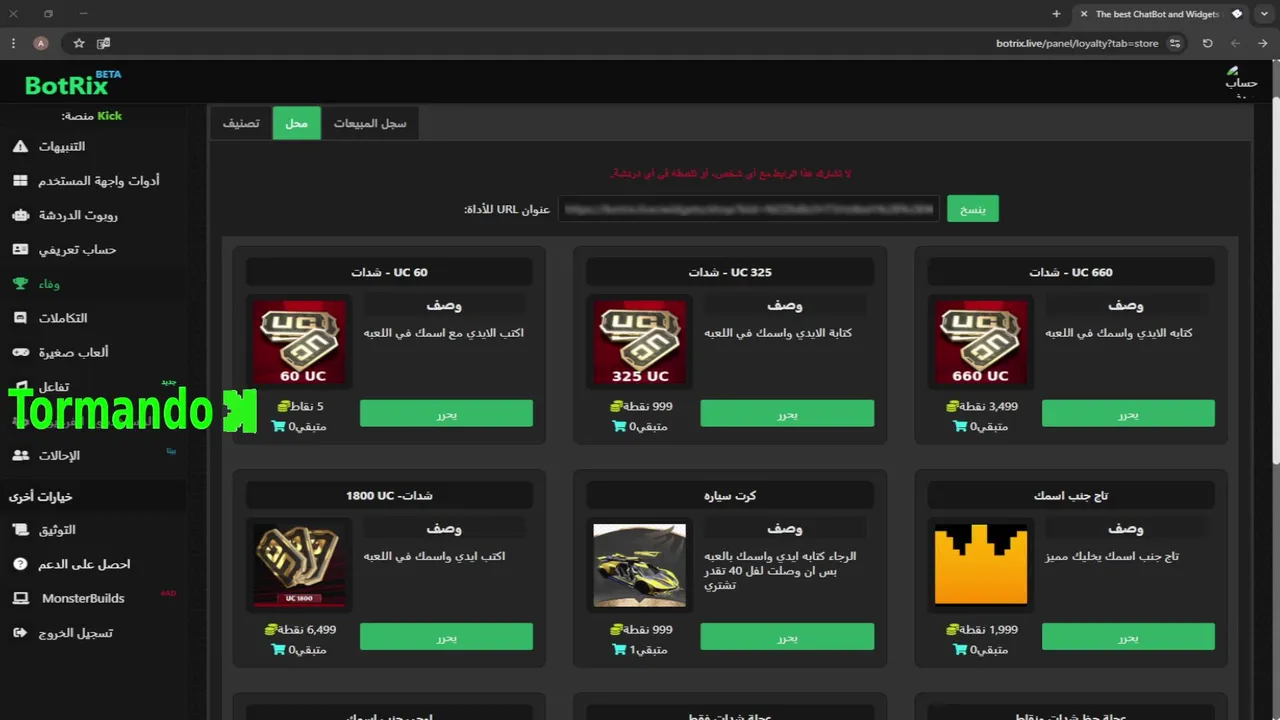Click the الإحالات referrals people icon
The height and width of the screenshot is (720, 1280).
coord(20,455)
